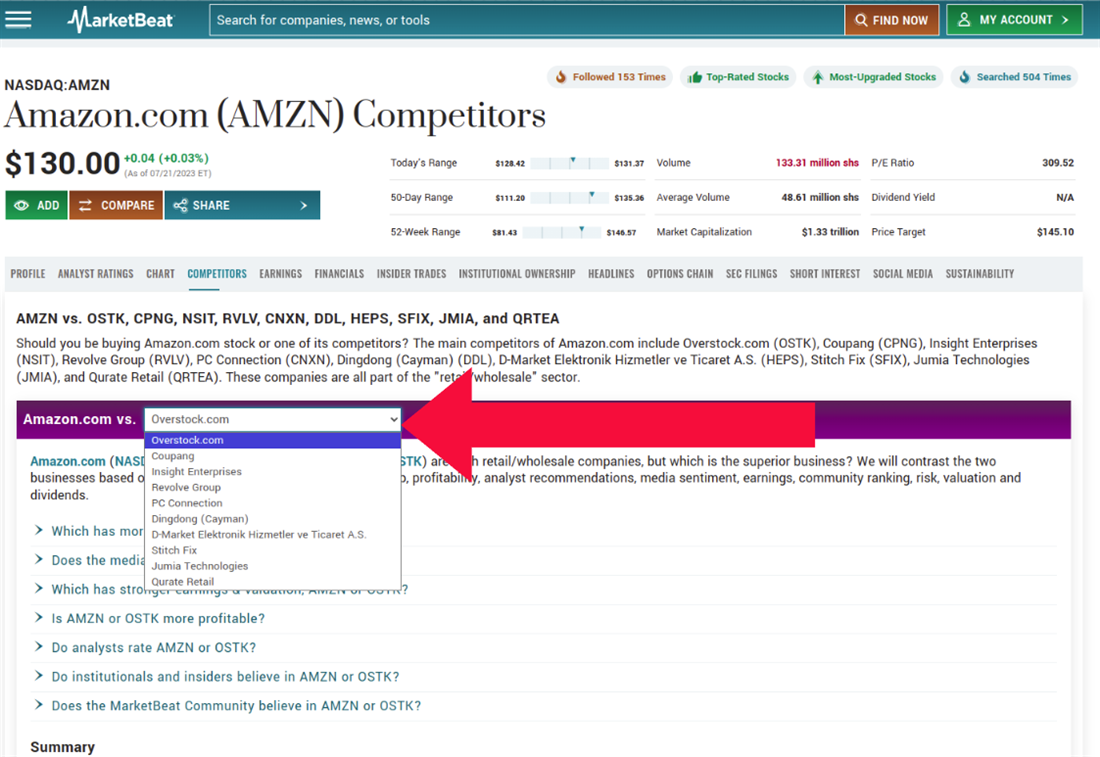Viewport: 1100px width, 757px height.
Task: Click the Searched 504 Times badge
Action: (x=1014, y=77)
